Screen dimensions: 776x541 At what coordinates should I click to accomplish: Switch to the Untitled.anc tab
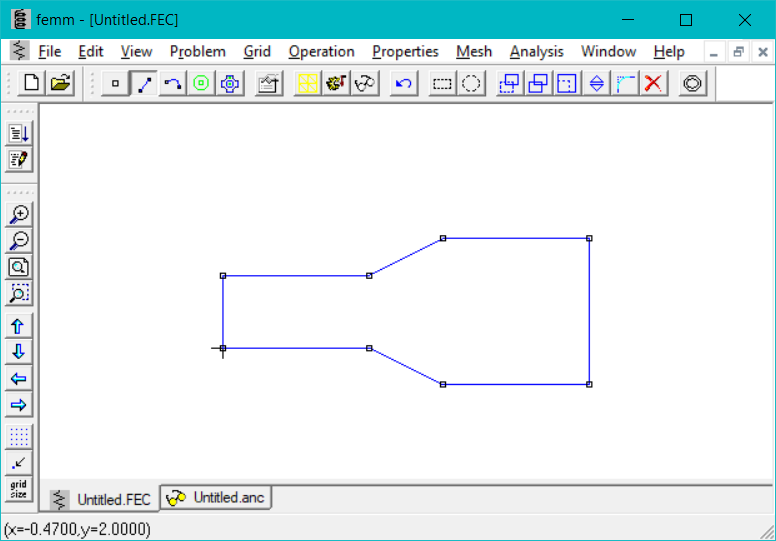pos(216,497)
